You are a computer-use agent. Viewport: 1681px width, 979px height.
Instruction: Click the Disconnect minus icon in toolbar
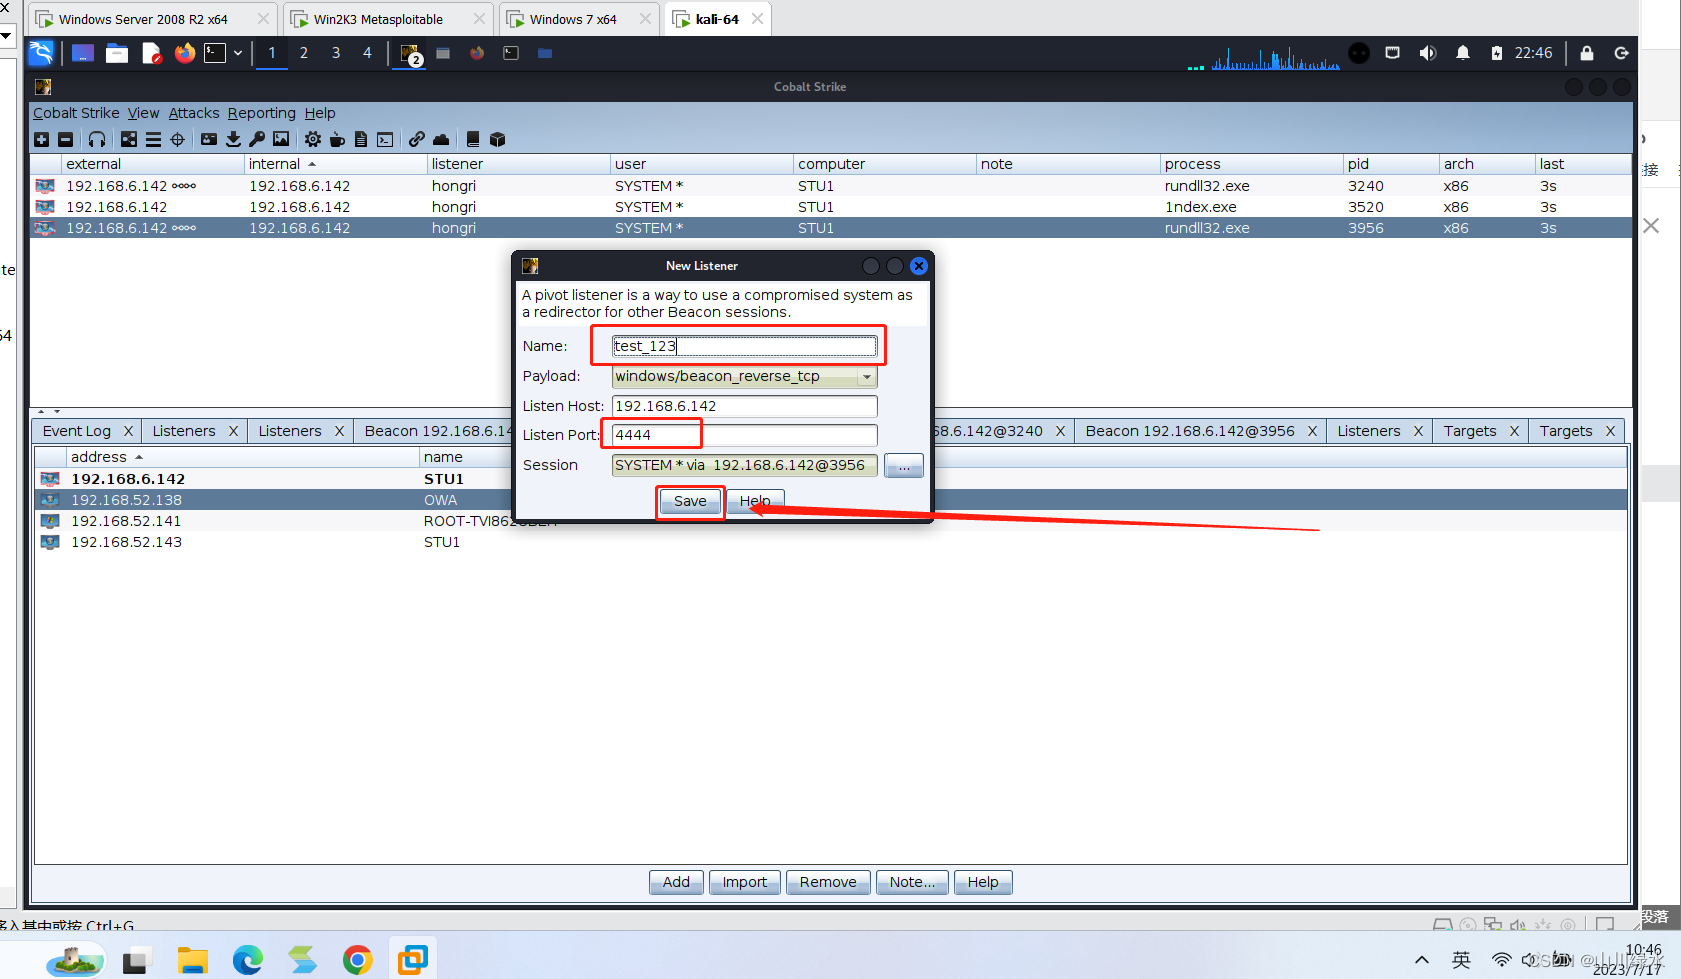tap(65, 139)
